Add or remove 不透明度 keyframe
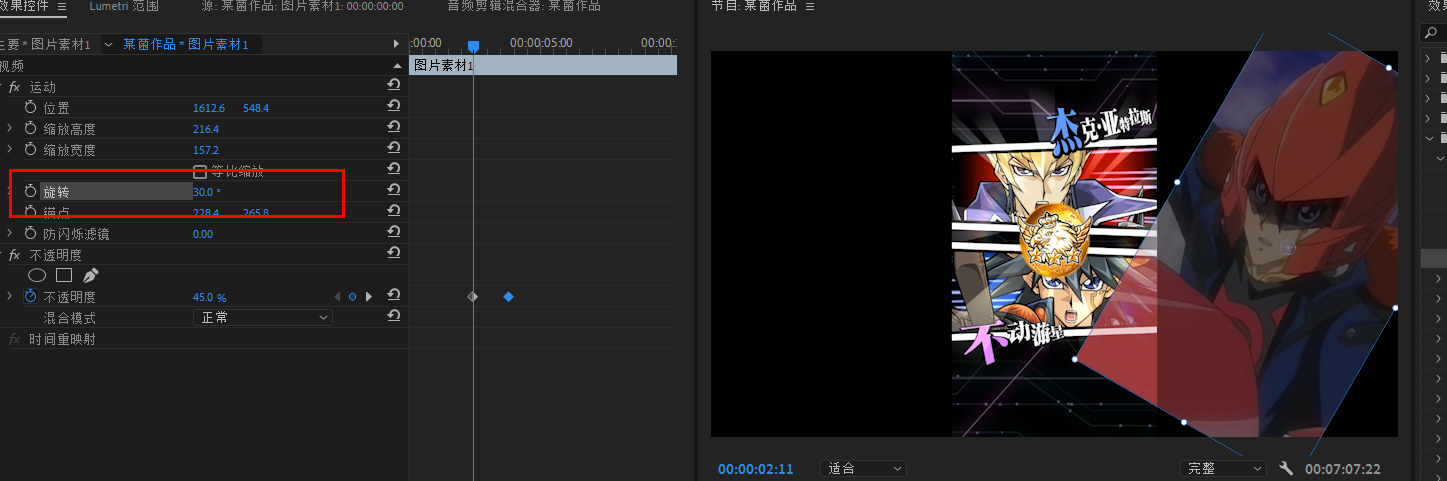Image resolution: width=1447 pixels, height=481 pixels. [352, 297]
